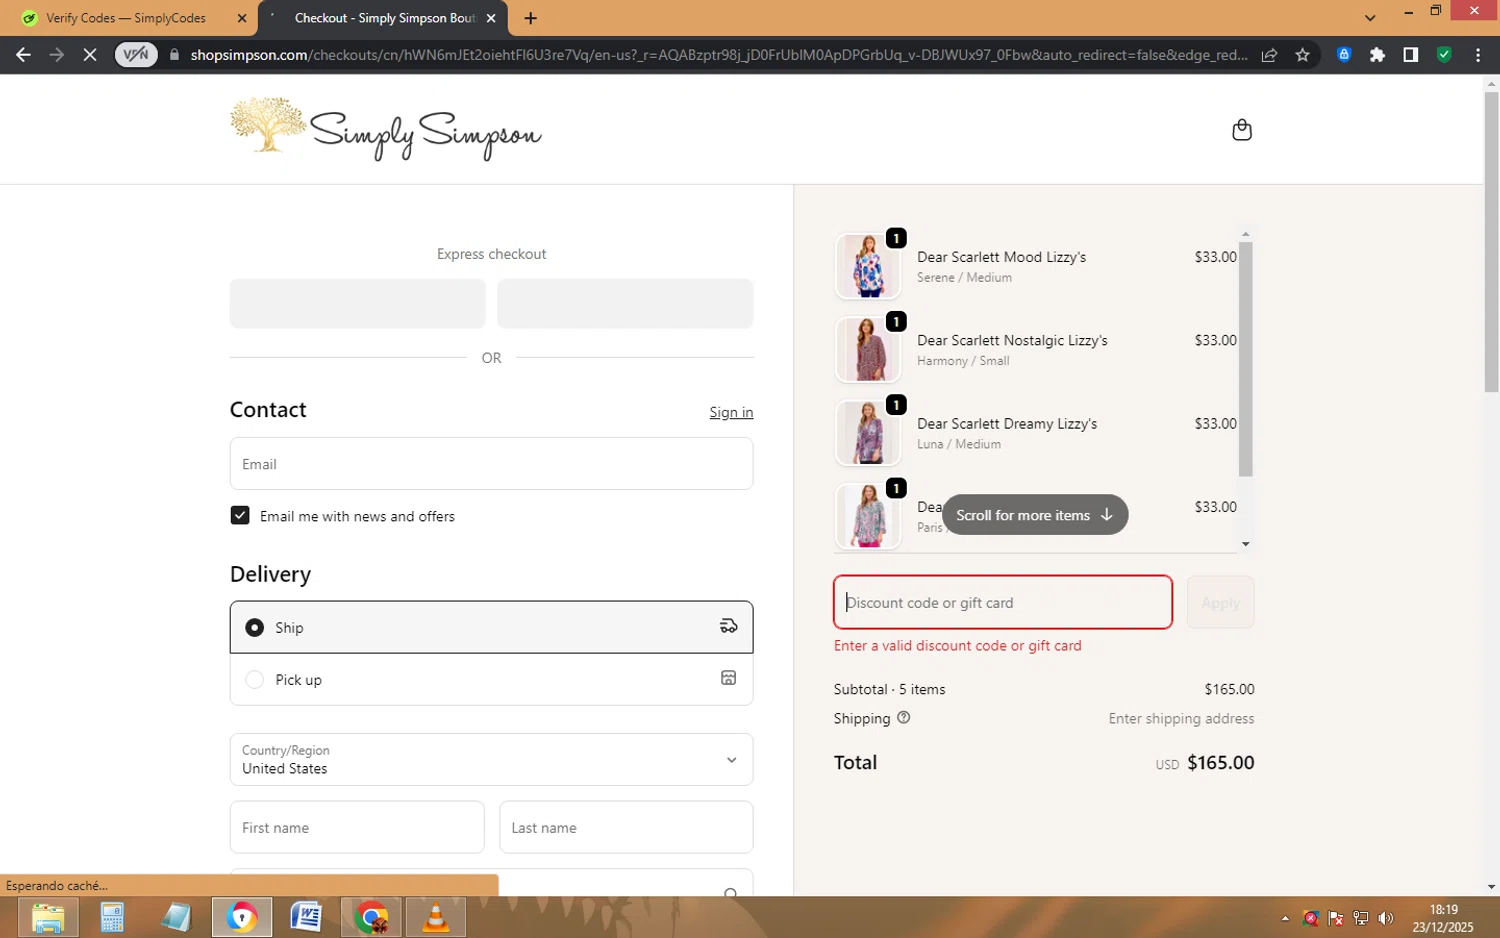Viewport: 1500px width, 938px height.
Task: Focus the Last name field
Action: pos(626,827)
